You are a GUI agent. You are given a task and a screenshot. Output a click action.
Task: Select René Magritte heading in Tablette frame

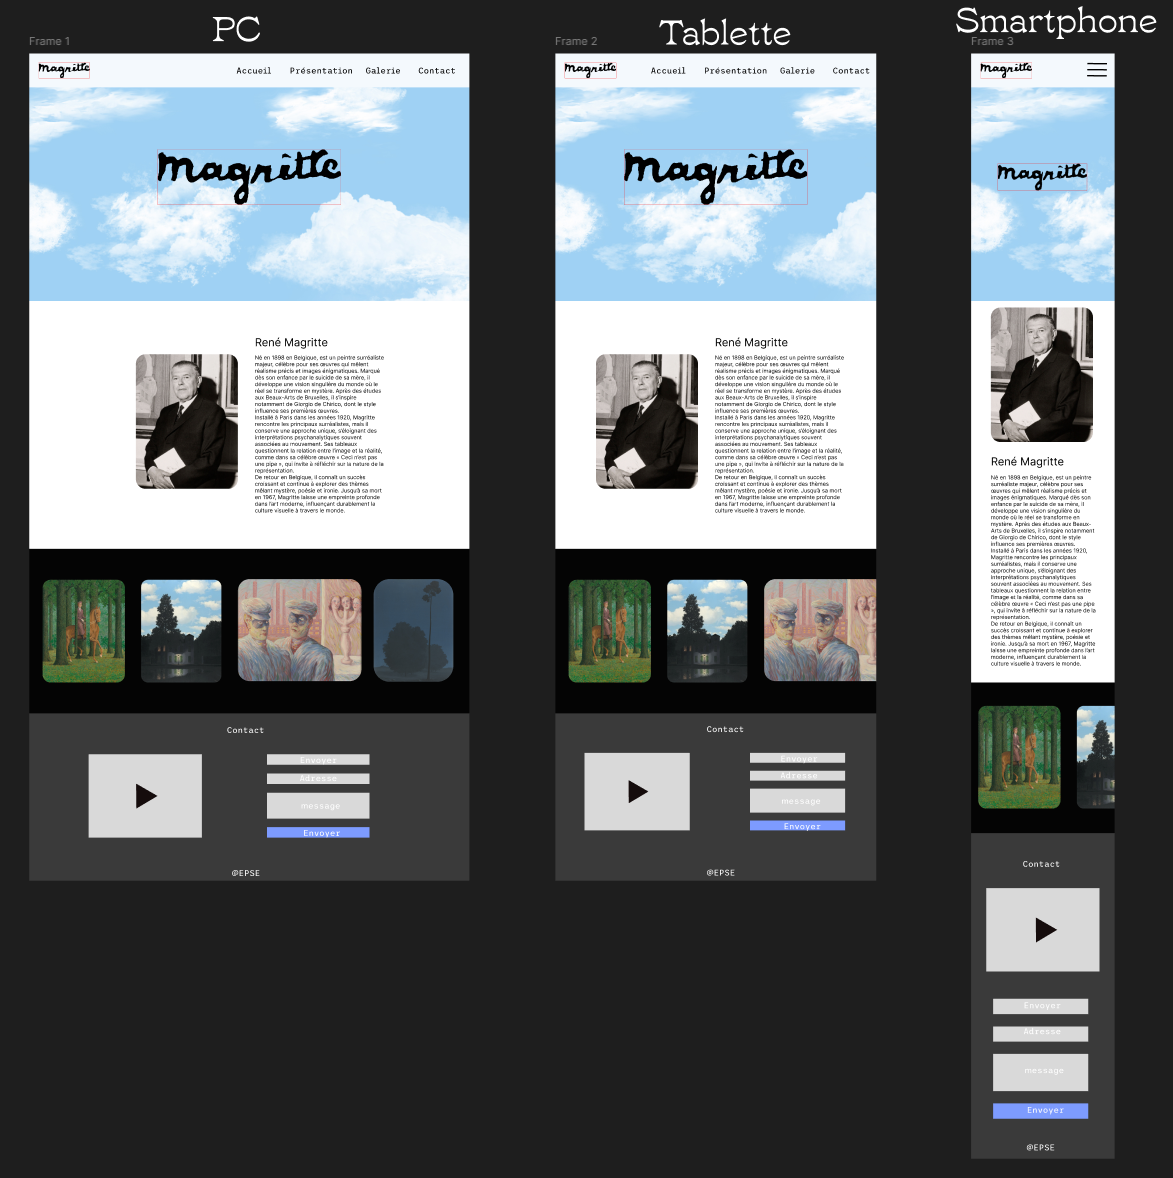[x=751, y=343]
